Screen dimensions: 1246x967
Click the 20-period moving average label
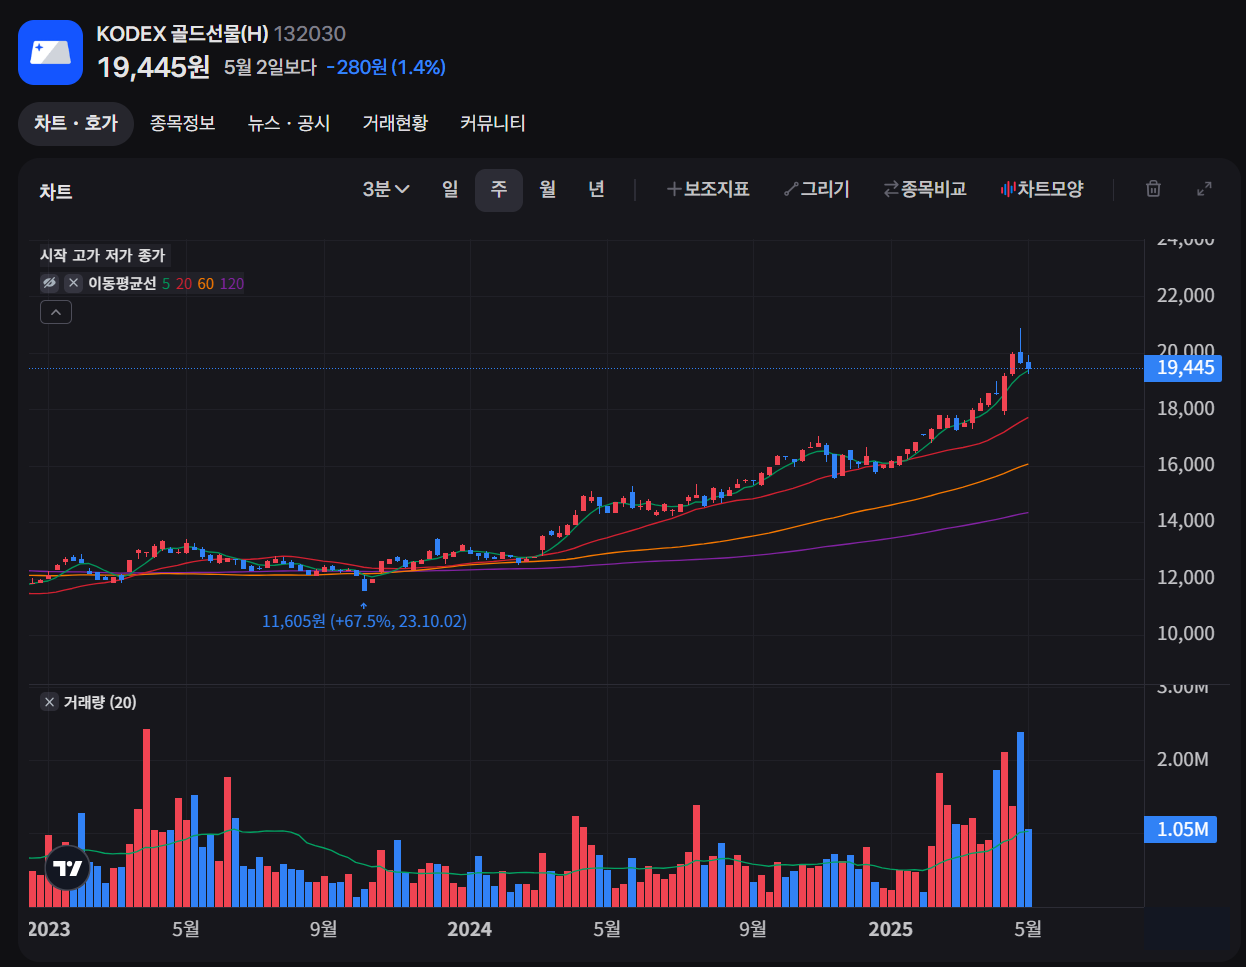[x=184, y=284]
